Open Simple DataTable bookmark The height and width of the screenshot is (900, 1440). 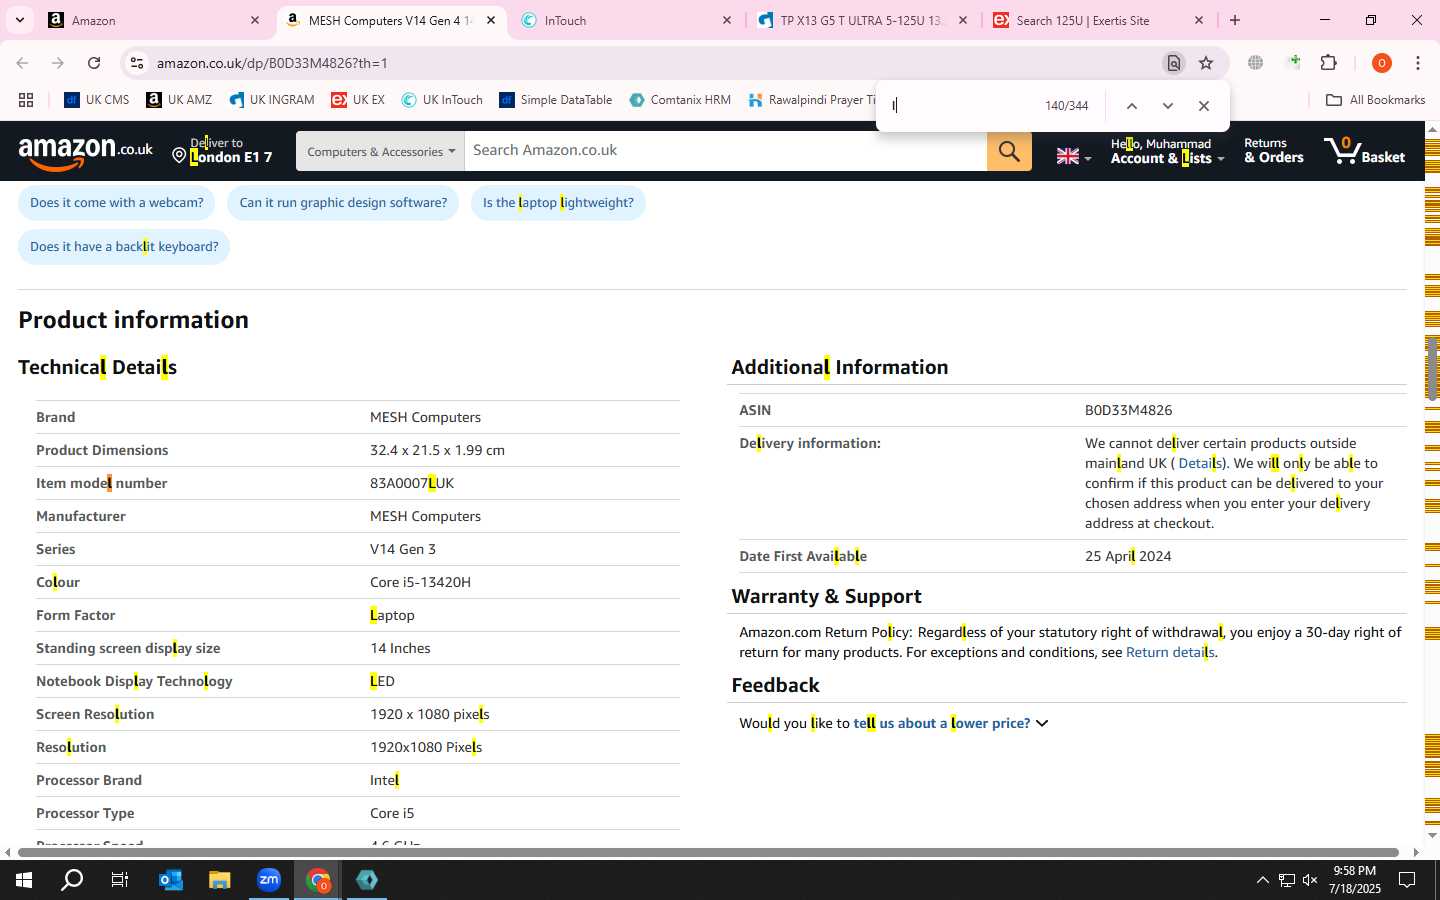pos(556,100)
